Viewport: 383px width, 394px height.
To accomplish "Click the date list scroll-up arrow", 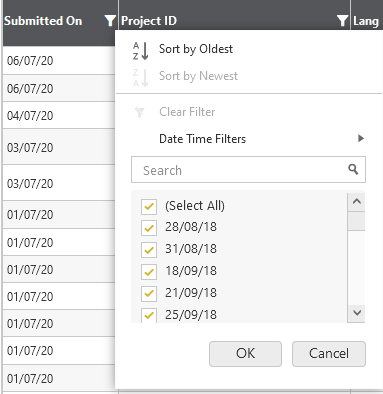I will (x=356, y=202).
